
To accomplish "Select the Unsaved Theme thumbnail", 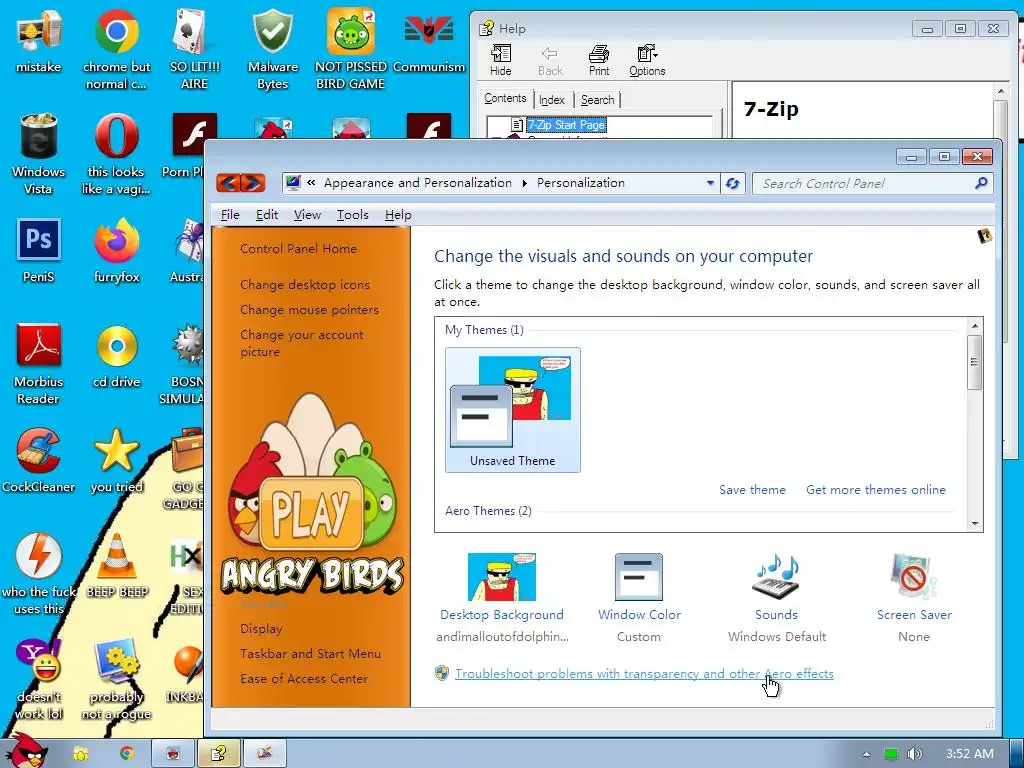I will tap(513, 410).
